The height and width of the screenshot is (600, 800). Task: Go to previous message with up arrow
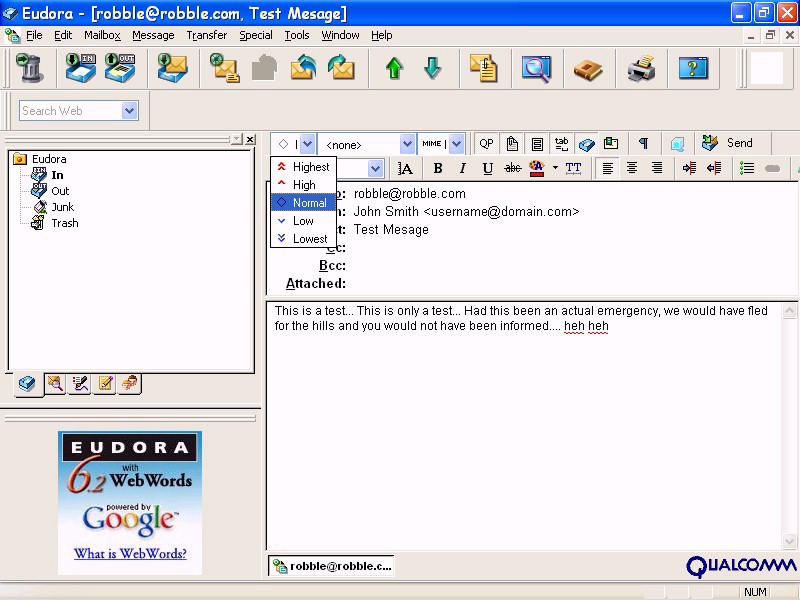point(394,68)
